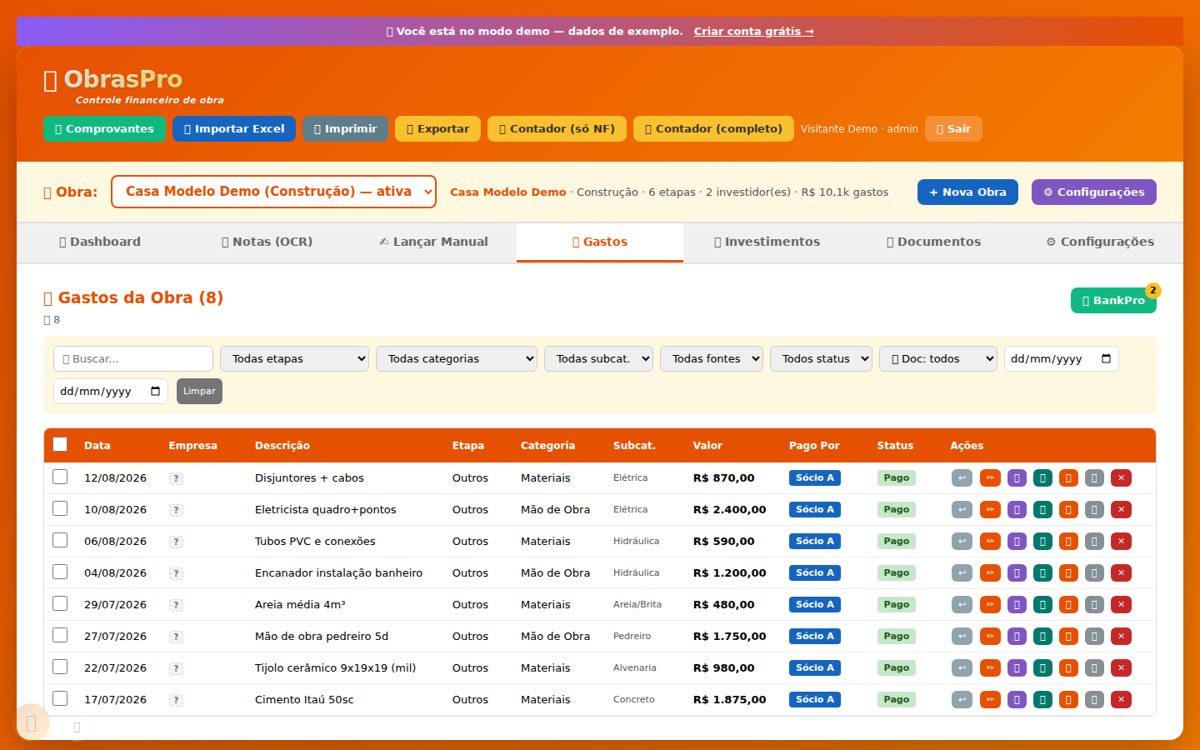Open Todos status filter dropdown
The image size is (1200, 750).
click(x=821, y=359)
